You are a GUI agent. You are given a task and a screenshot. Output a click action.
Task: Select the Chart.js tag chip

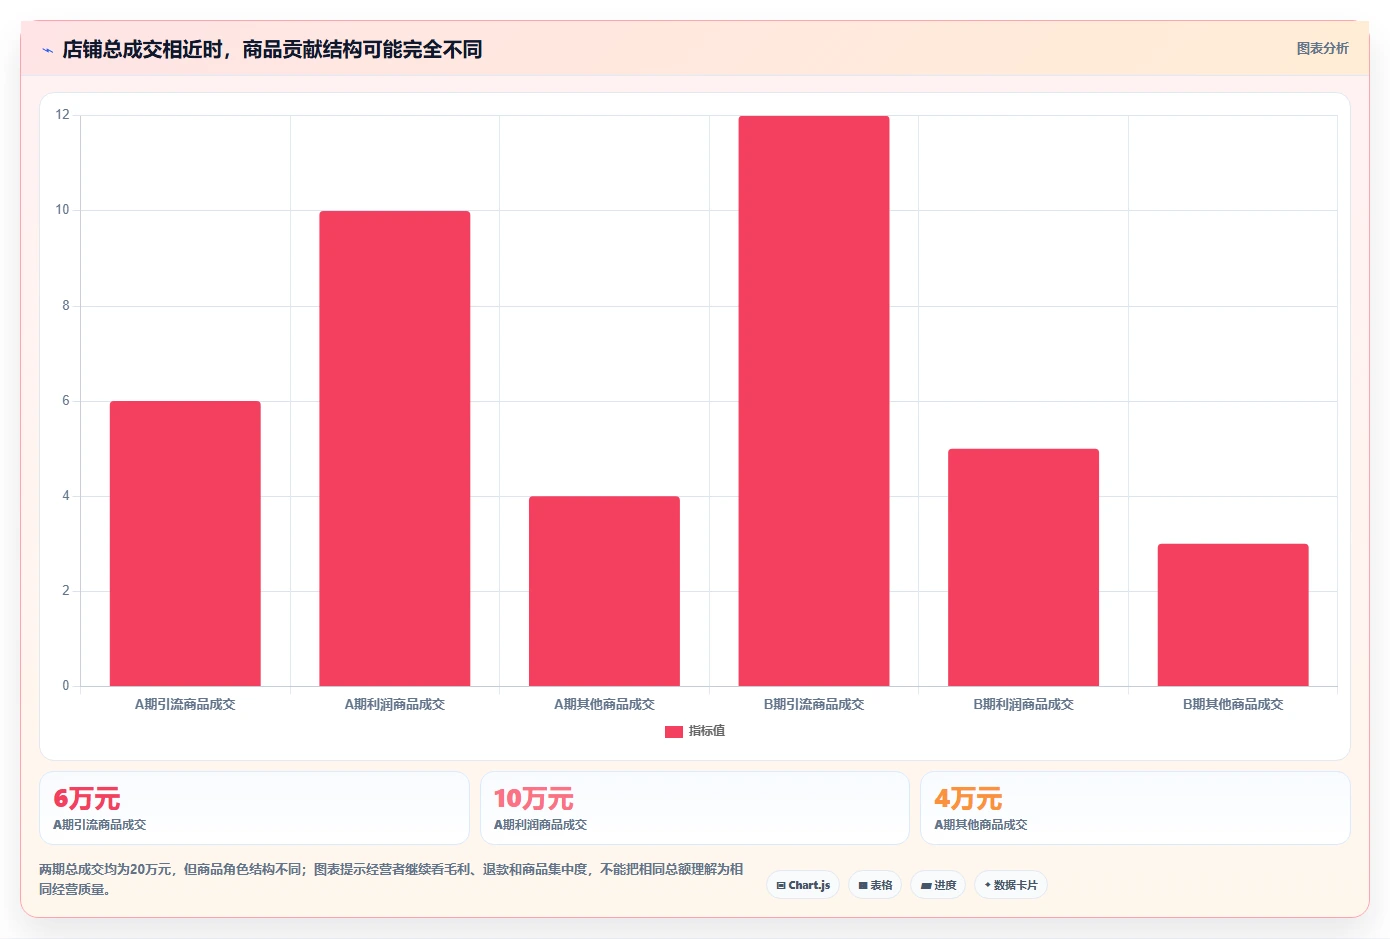pos(803,885)
